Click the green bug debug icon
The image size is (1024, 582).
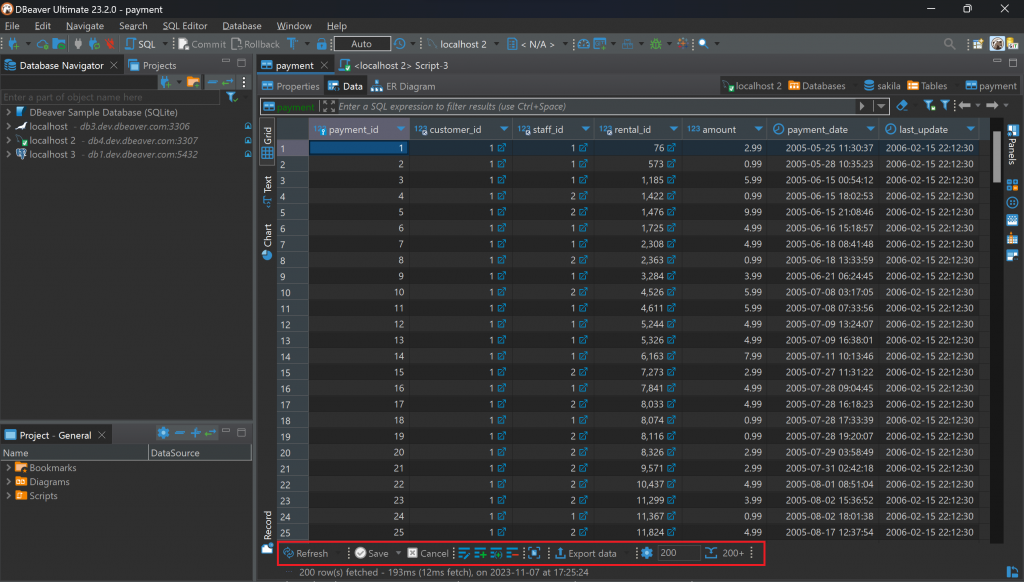point(656,44)
